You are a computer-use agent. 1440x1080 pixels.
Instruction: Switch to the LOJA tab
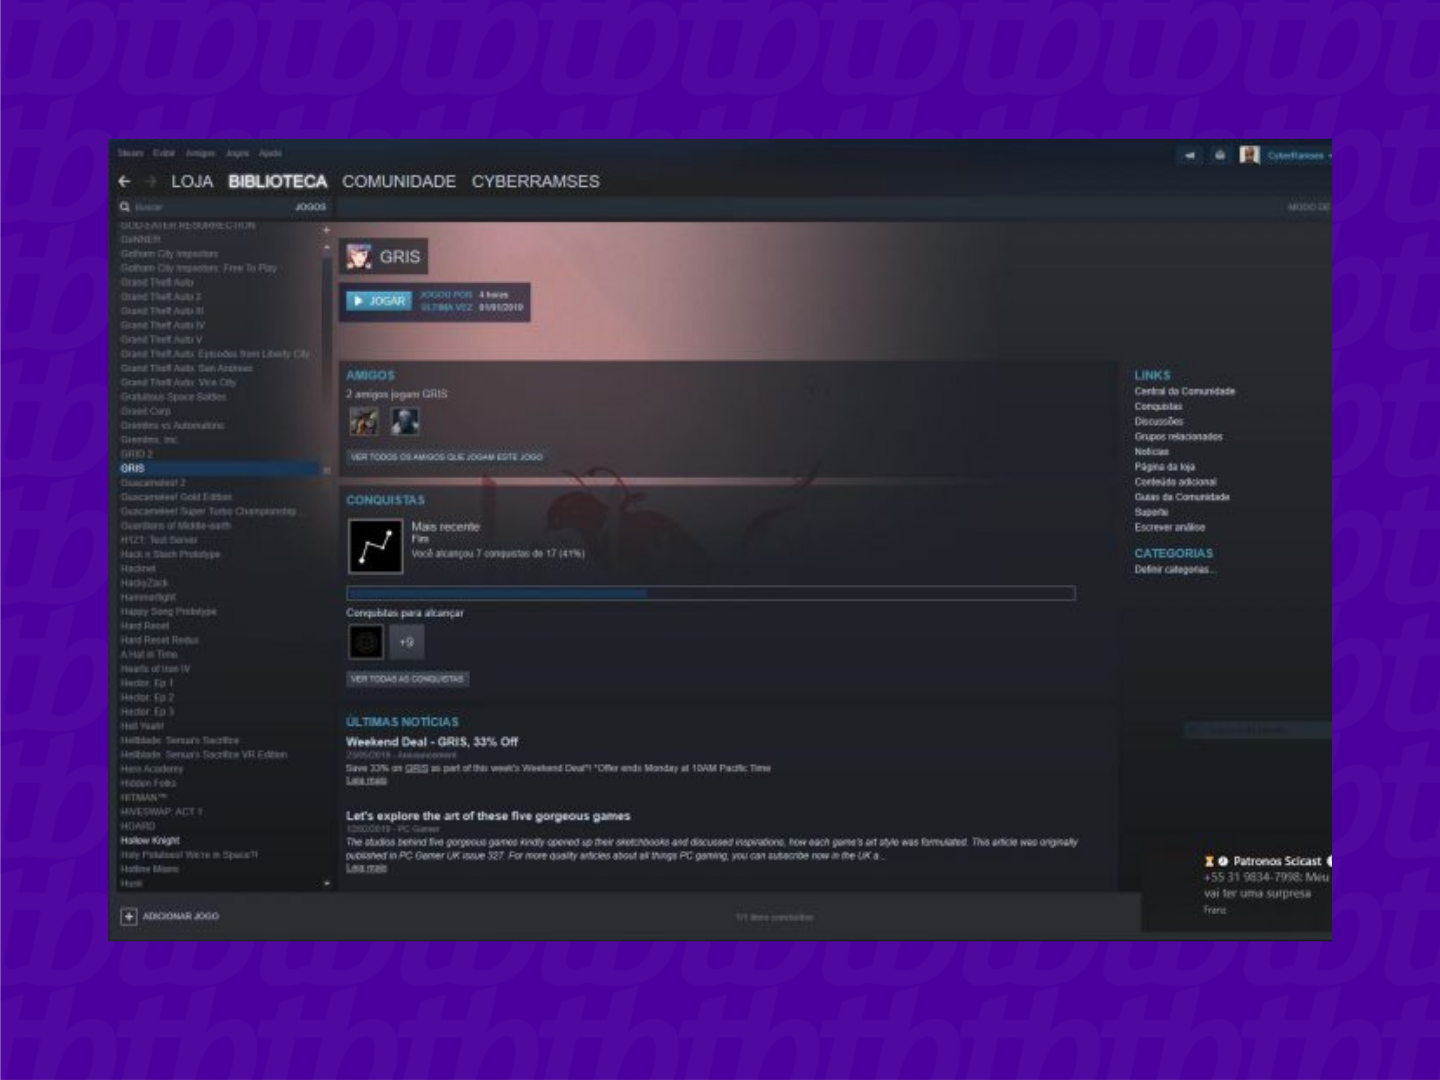coord(192,181)
